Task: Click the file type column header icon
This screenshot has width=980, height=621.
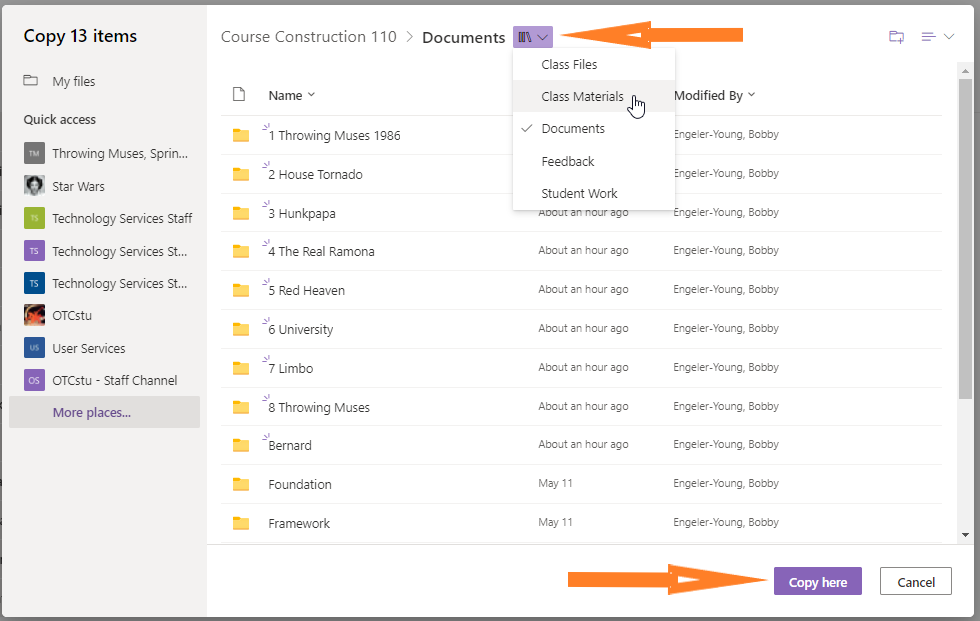Action: pyautogui.click(x=239, y=95)
